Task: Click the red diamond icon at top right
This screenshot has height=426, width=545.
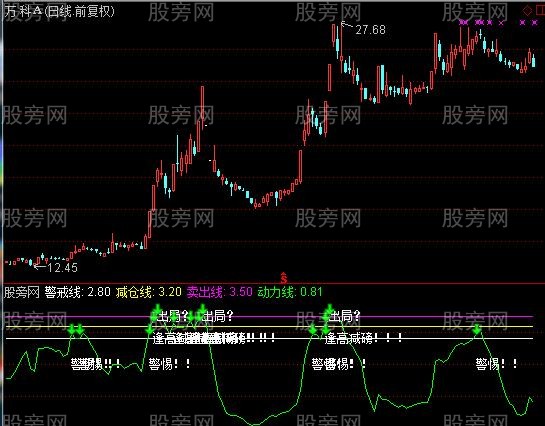Action: click(528, 11)
